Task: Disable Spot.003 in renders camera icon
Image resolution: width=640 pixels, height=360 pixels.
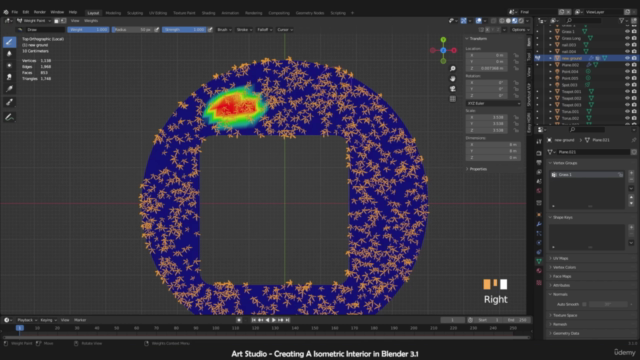Action: [x=634, y=85]
